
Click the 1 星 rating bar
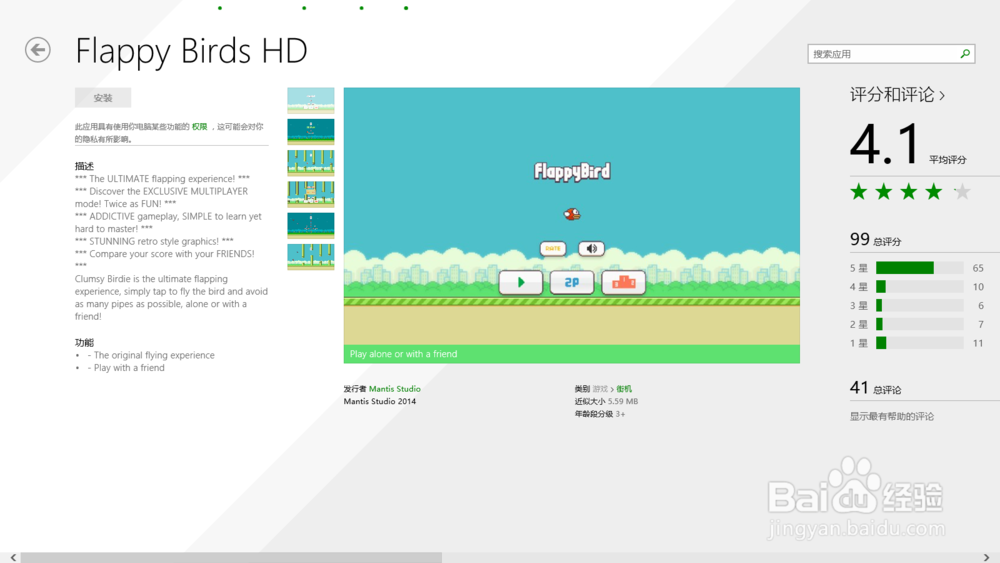coord(920,343)
